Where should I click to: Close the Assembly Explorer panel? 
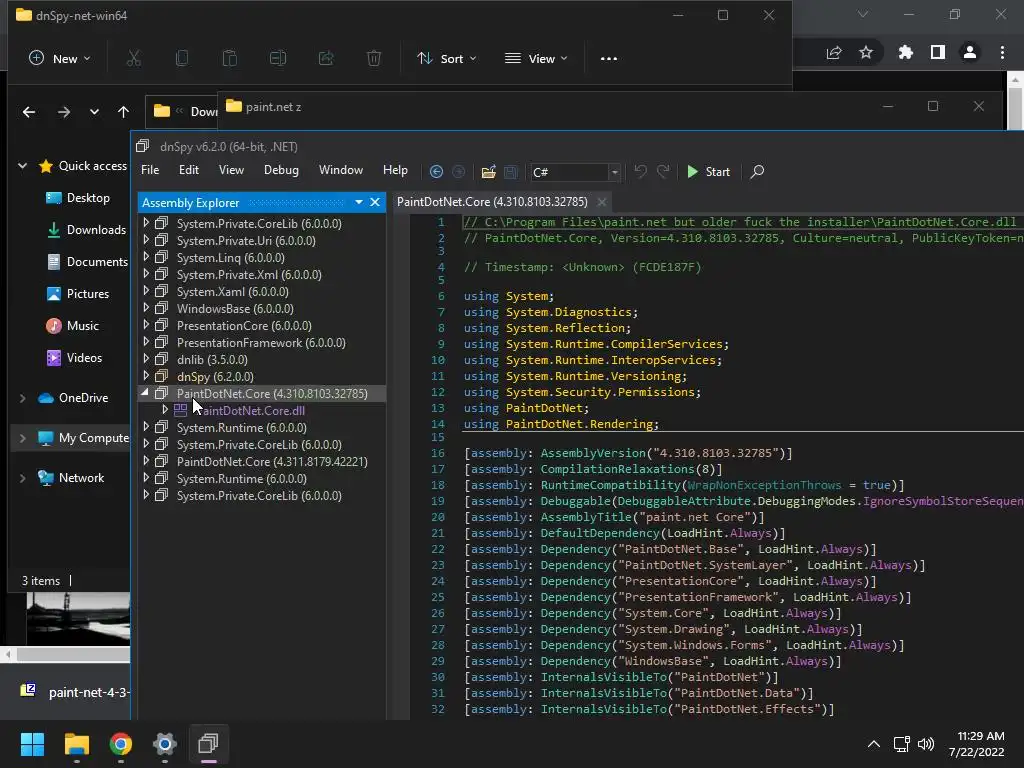click(375, 202)
